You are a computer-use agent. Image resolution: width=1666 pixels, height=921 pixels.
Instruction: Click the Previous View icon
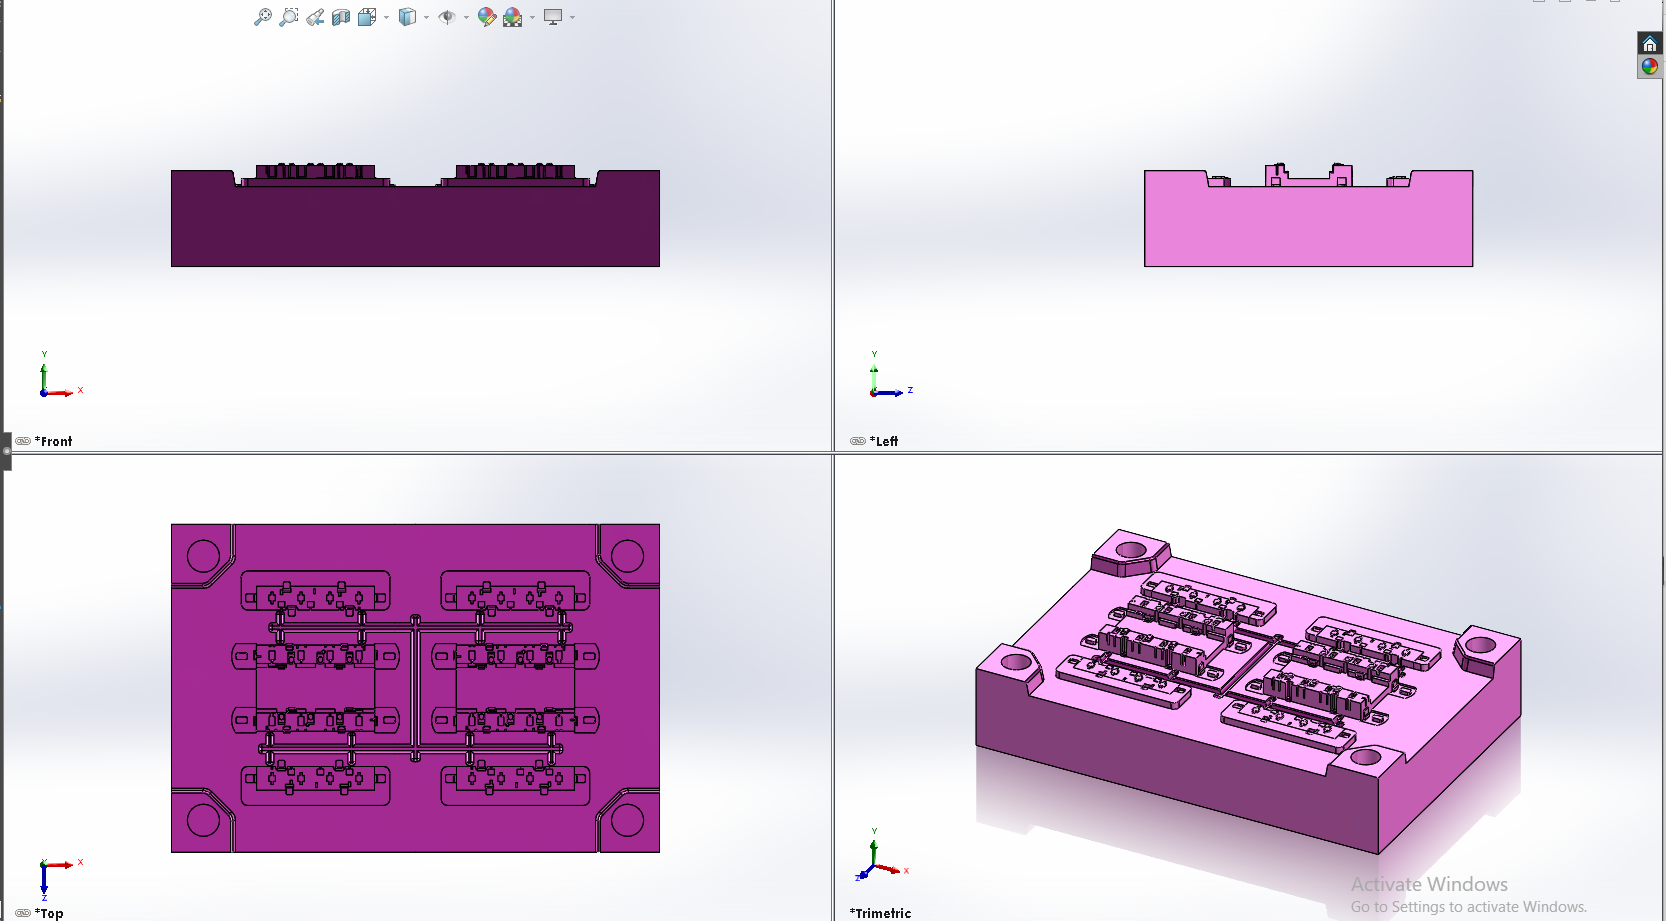315,17
